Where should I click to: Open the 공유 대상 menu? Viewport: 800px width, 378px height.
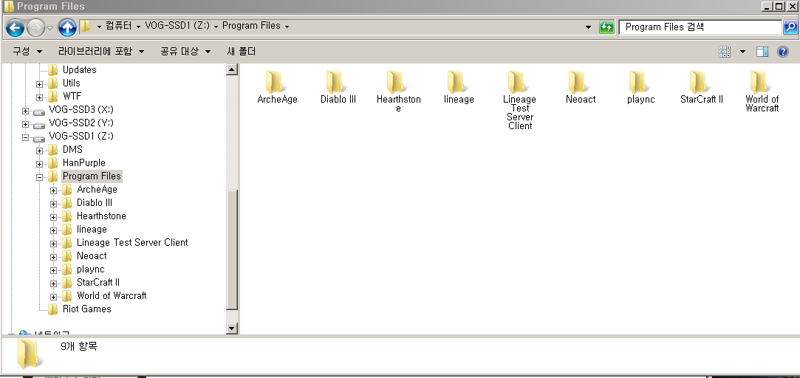tap(186, 52)
